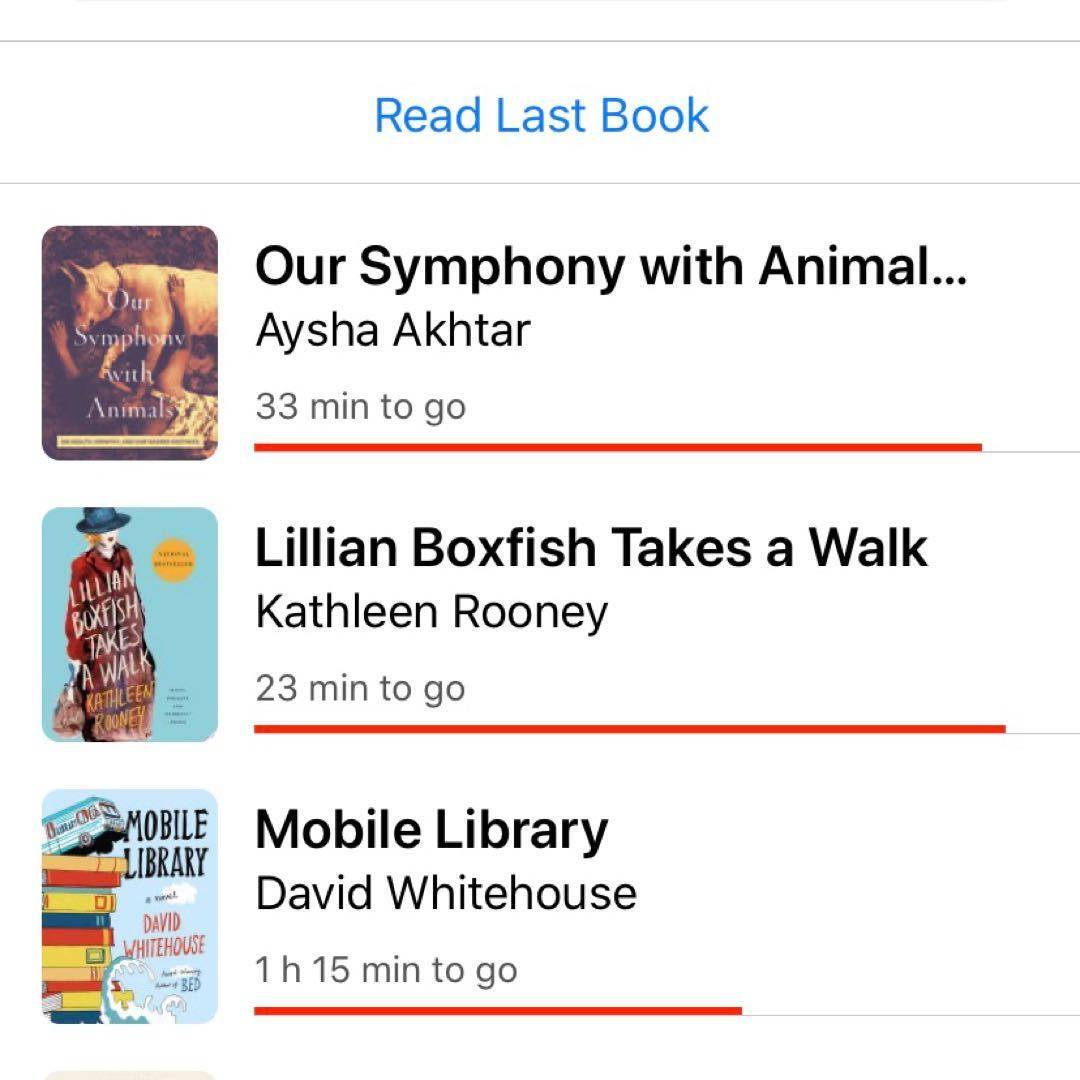Tap the ellipsis ending the truncated Symphony title
Screen dimensions: 1080x1080
click(949, 270)
